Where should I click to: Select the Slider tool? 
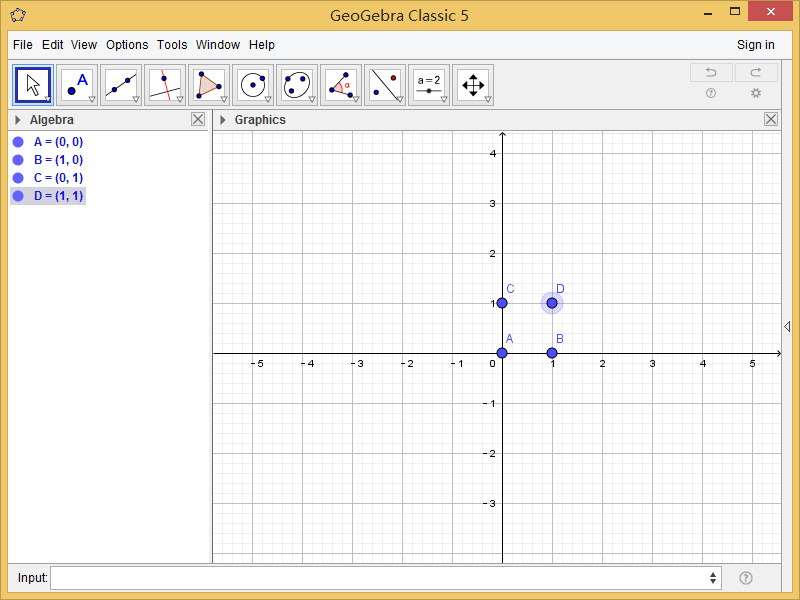(x=429, y=85)
